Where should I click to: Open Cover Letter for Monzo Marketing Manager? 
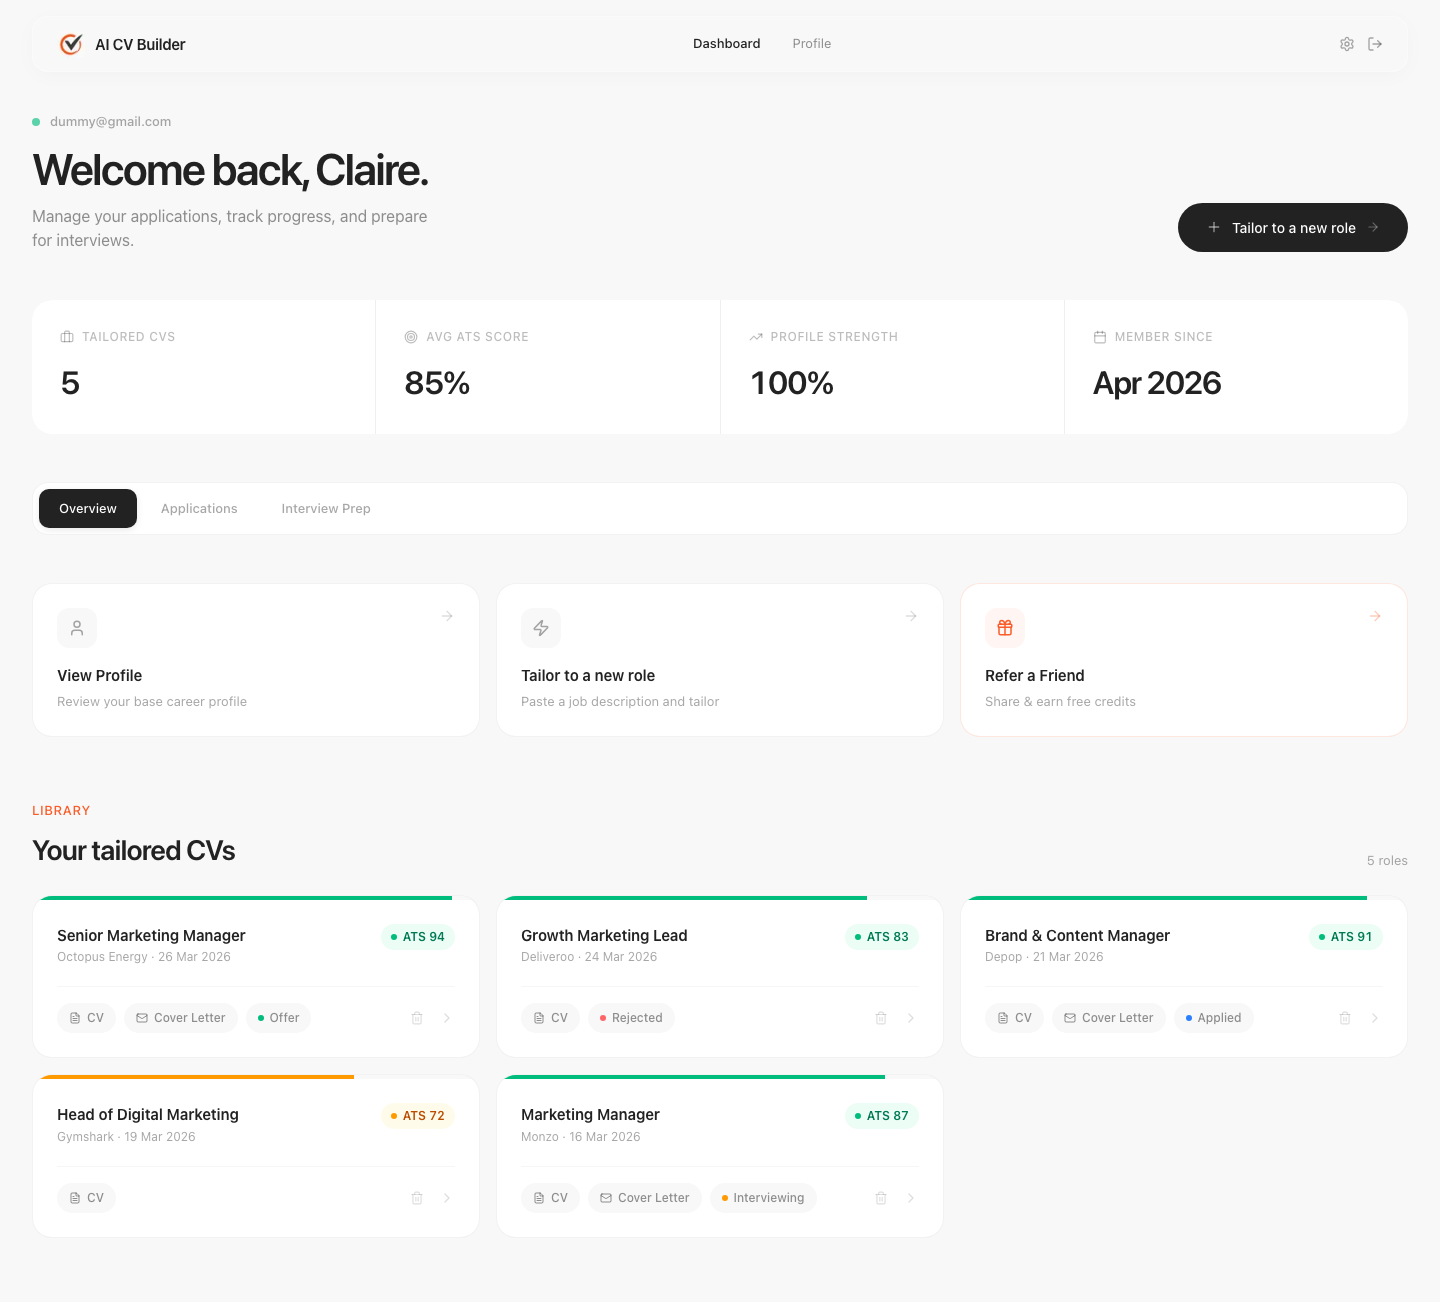click(645, 1198)
